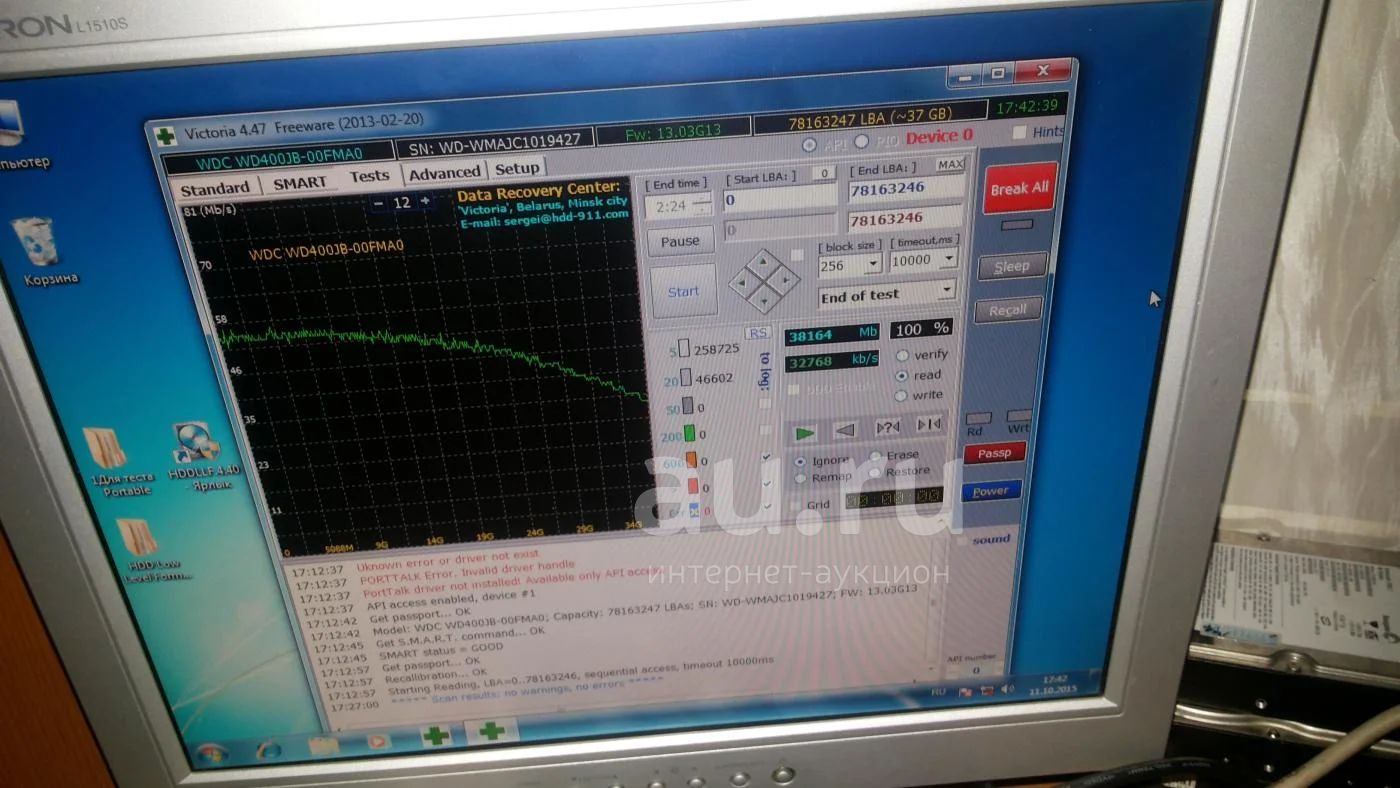Switch to the SMART tab
This screenshot has height=788, width=1400.
click(x=300, y=183)
